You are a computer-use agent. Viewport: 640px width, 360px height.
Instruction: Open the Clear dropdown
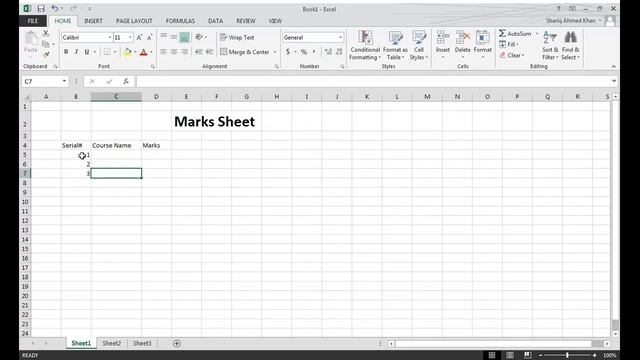512,55
